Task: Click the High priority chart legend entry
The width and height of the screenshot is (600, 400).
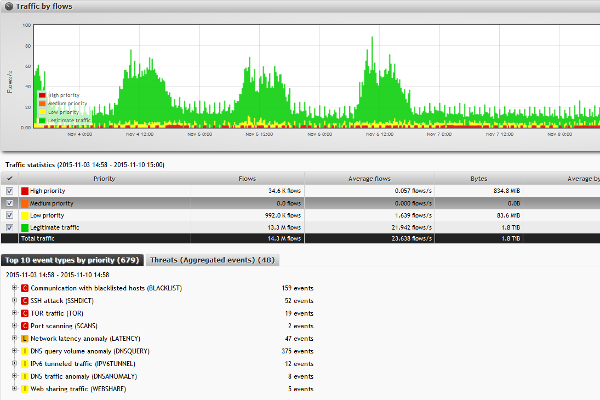Action: (x=59, y=95)
